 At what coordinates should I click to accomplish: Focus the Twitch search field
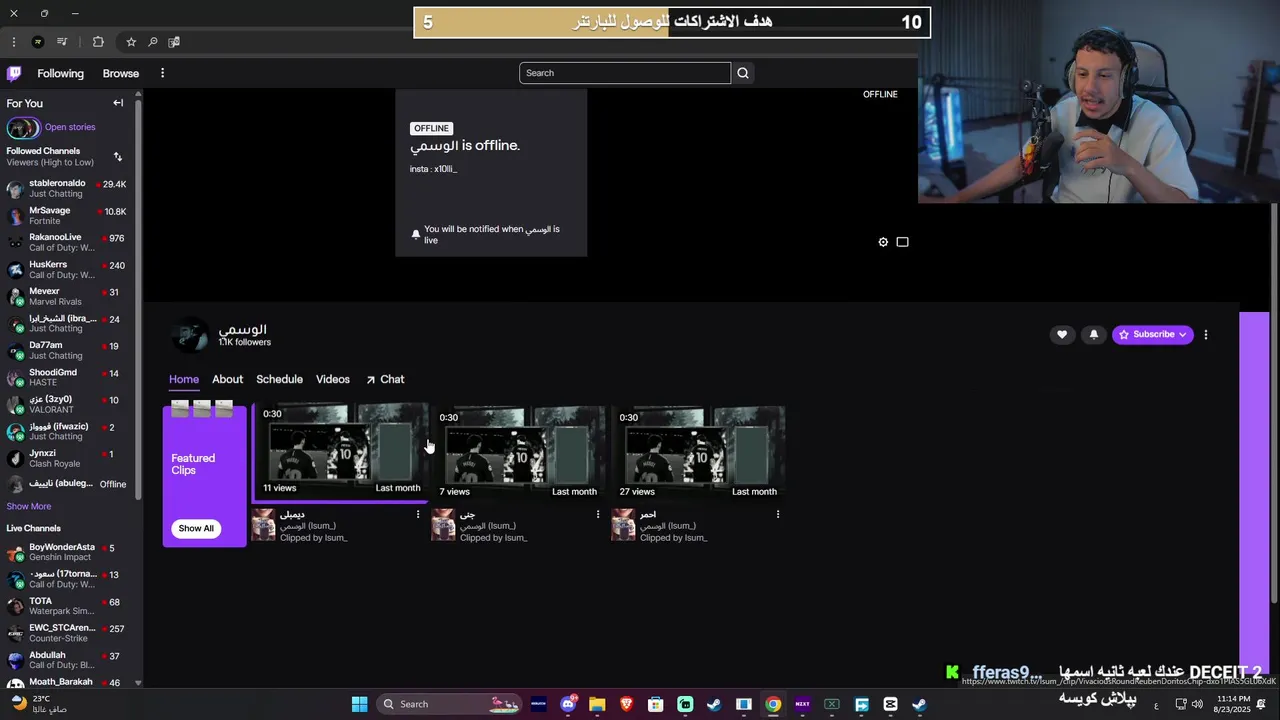[x=625, y=73]
